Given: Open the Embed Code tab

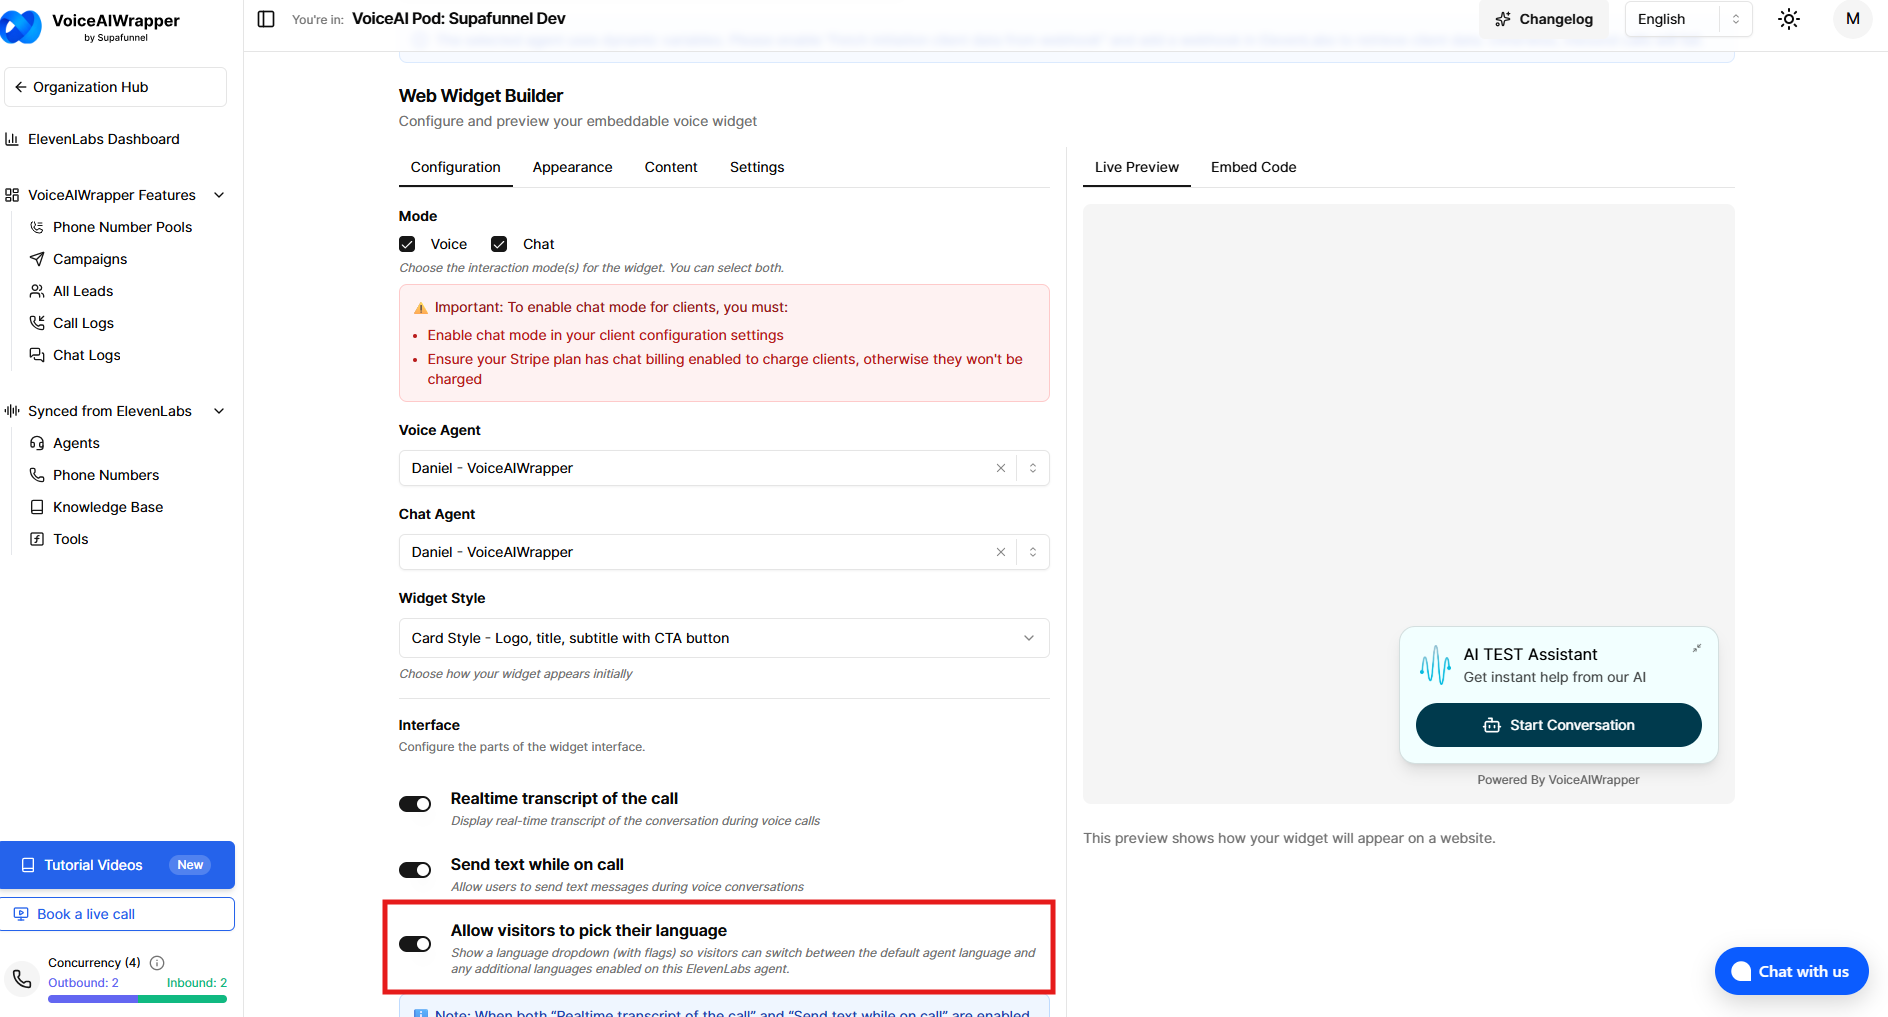Looking at the screenshot, I should 1253,167.
